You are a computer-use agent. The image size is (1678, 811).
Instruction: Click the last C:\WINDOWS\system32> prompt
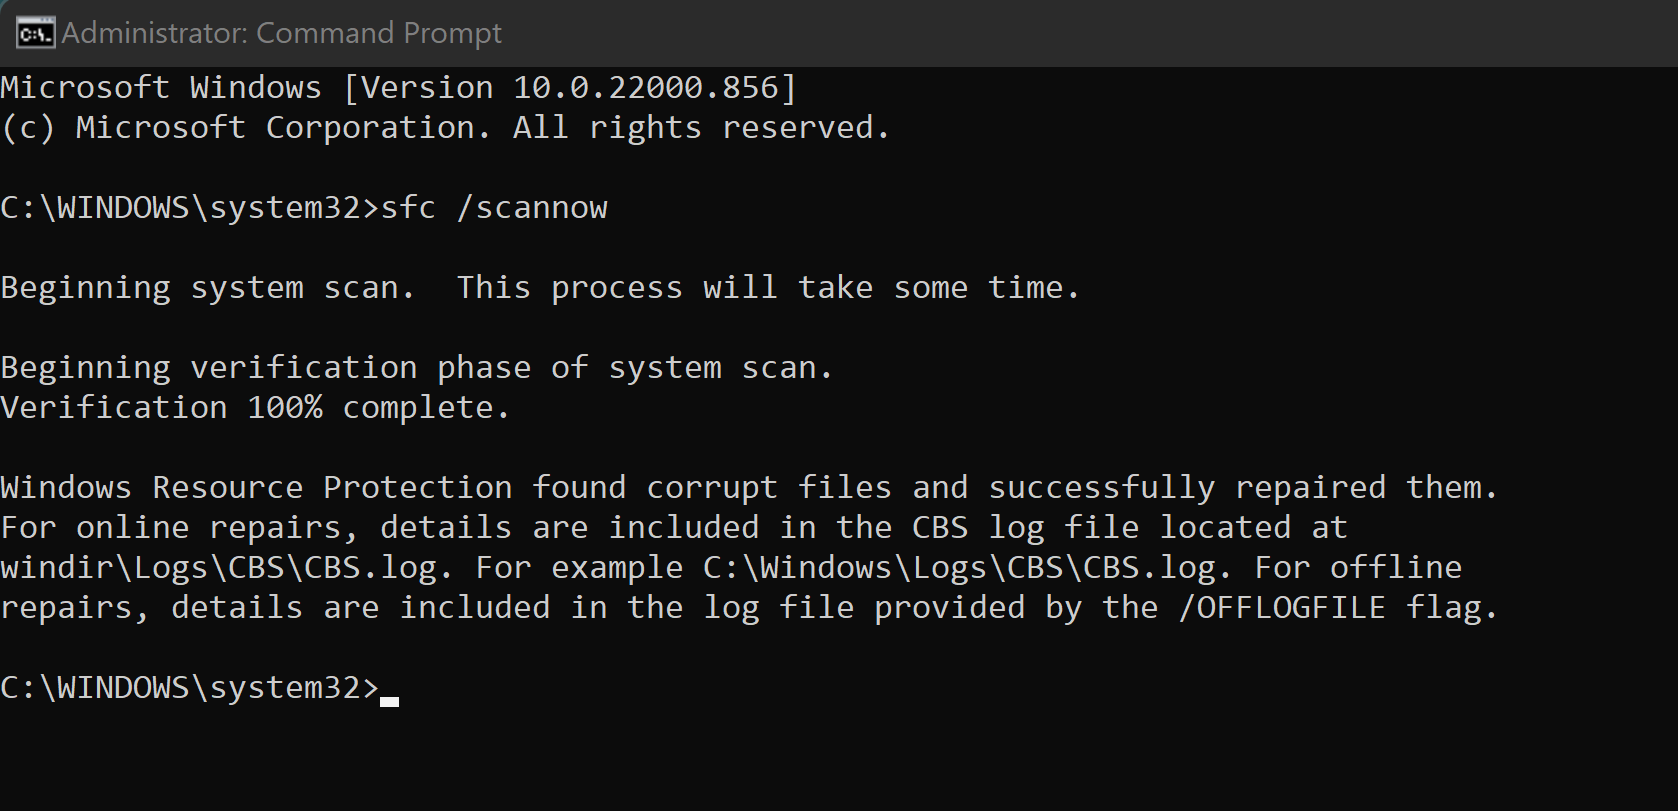[190, 688]
